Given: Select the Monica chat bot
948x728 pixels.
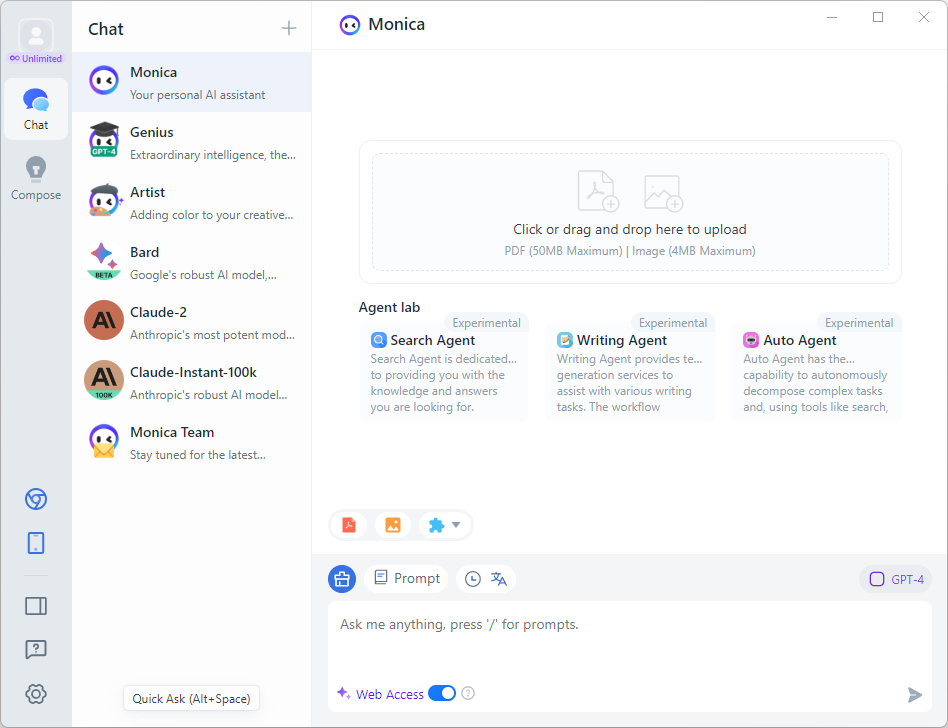Looking at the screenshot, I should [192, 82].
